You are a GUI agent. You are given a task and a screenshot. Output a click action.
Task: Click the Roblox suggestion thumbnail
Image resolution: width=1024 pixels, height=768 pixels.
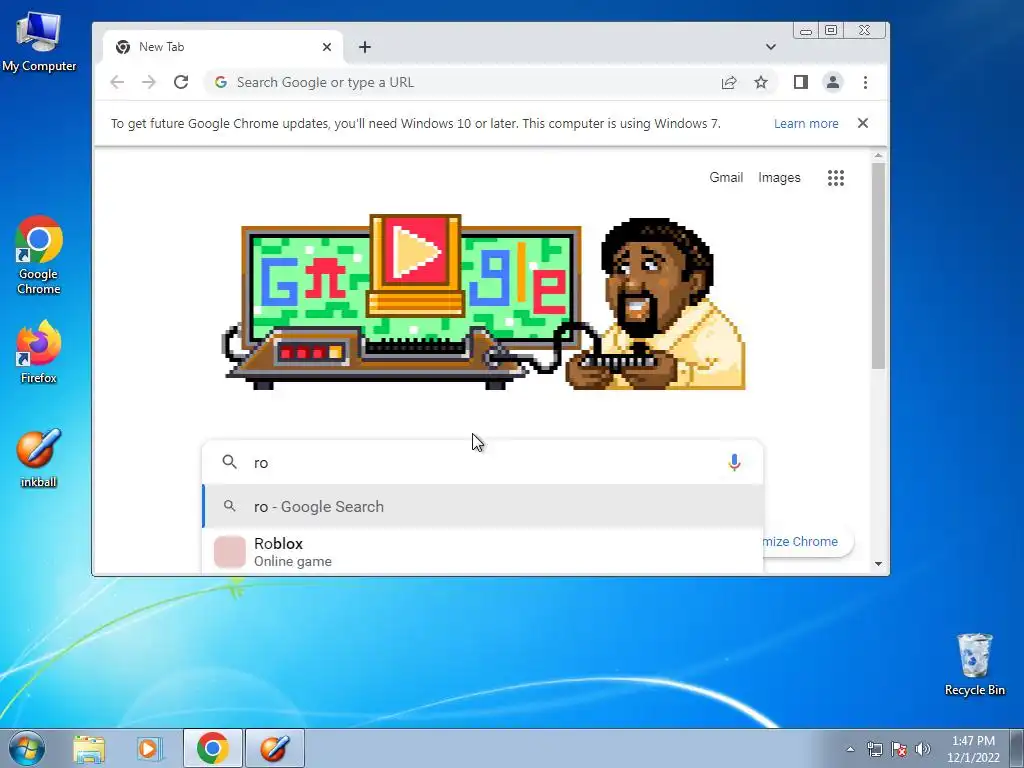[x=230, y=552]
